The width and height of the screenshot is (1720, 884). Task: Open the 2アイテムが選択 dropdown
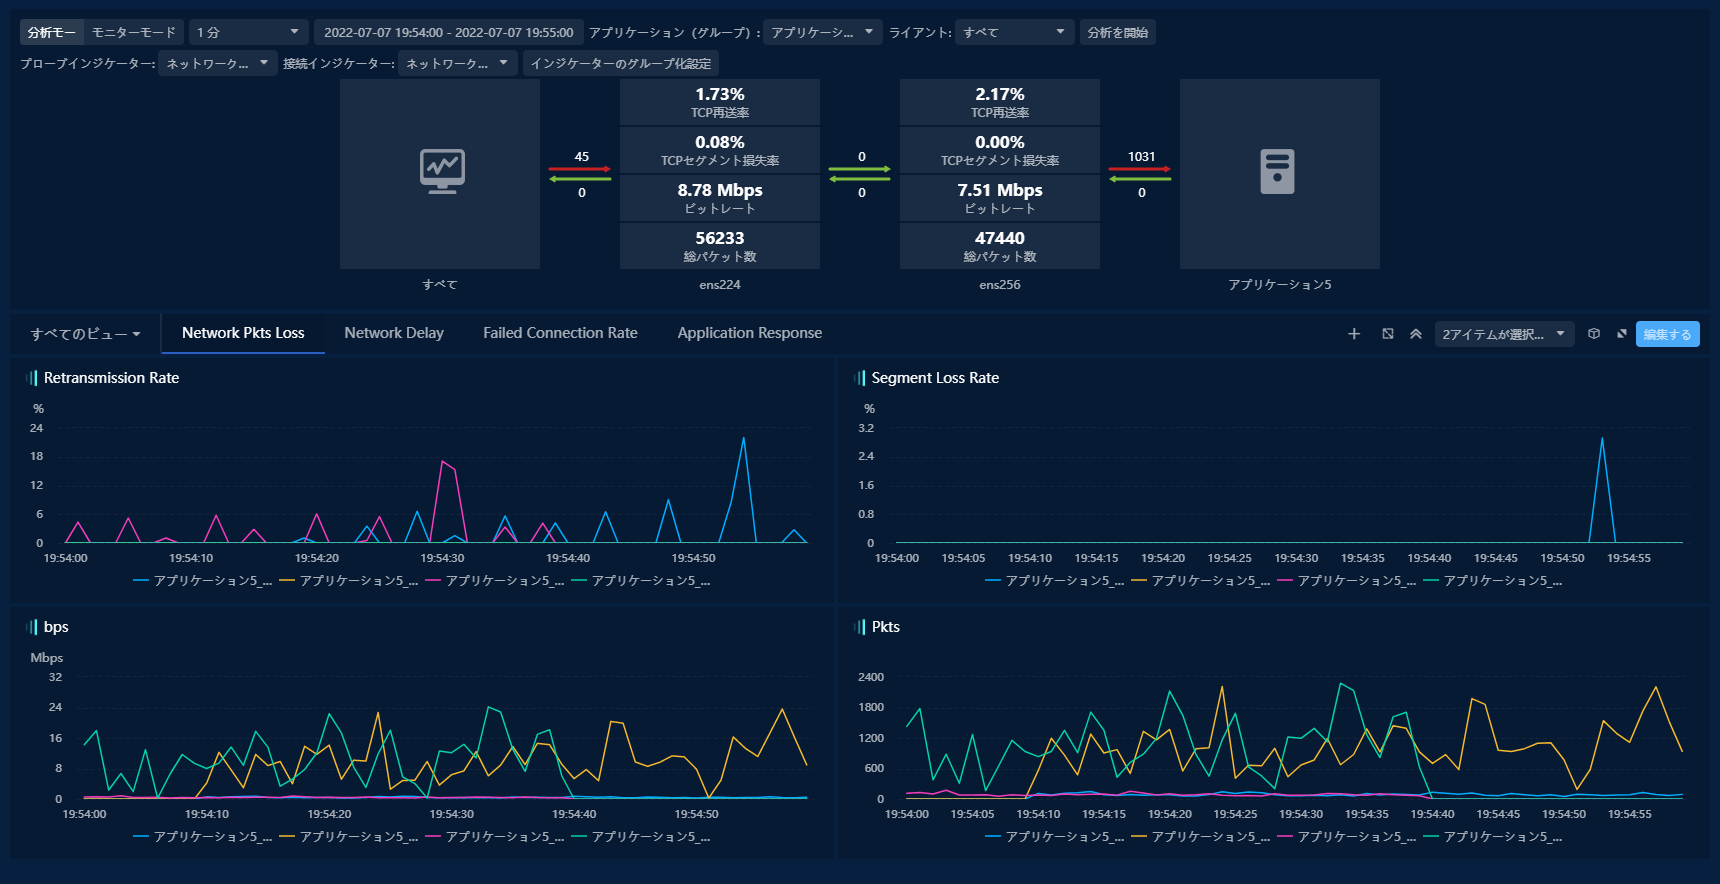pyautogui.click(x=1503, y=334)
